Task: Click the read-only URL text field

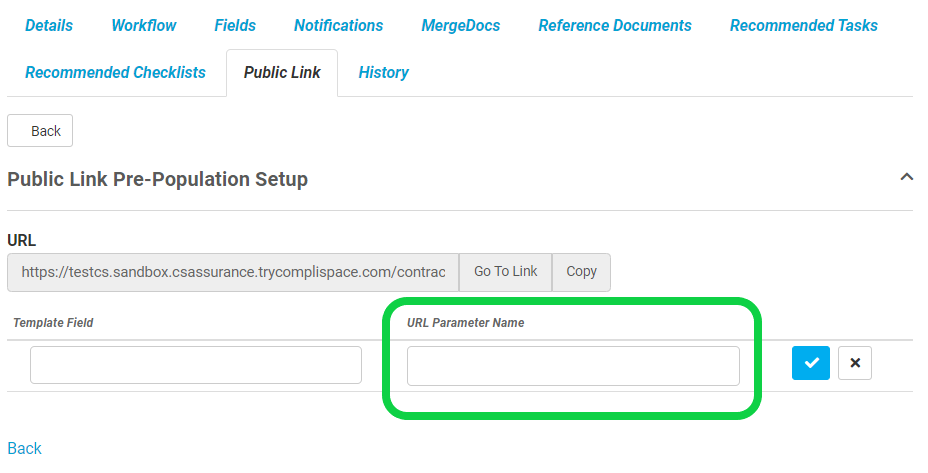Action: pos(233,272)
